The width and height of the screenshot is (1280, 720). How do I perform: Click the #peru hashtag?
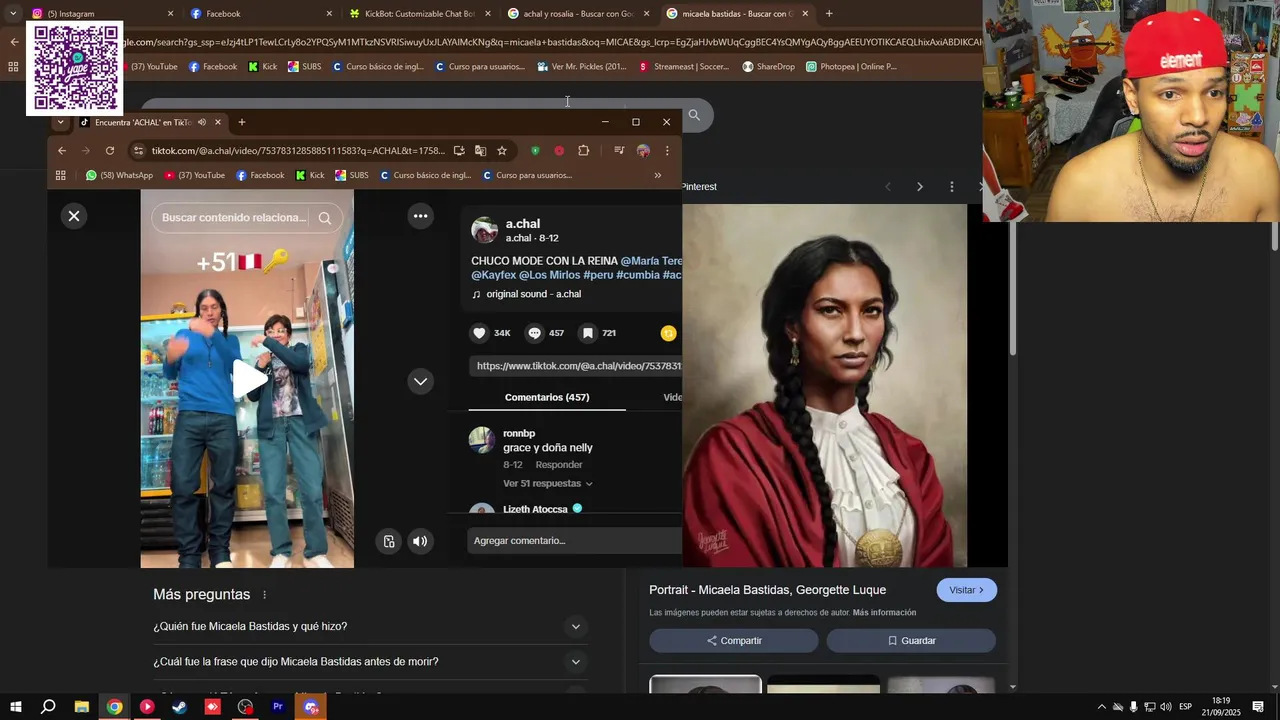tap(598, 275)
